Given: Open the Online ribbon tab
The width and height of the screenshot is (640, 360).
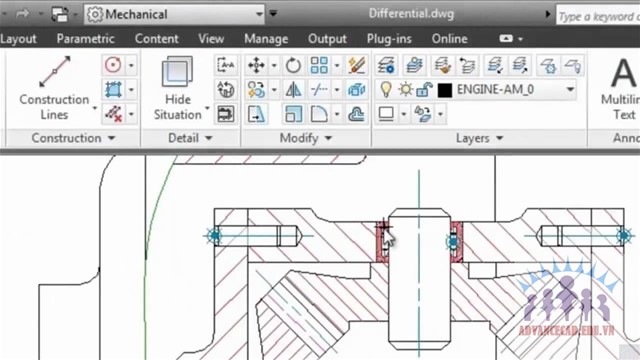Looking at the screenshot, I should click(449, 39).
